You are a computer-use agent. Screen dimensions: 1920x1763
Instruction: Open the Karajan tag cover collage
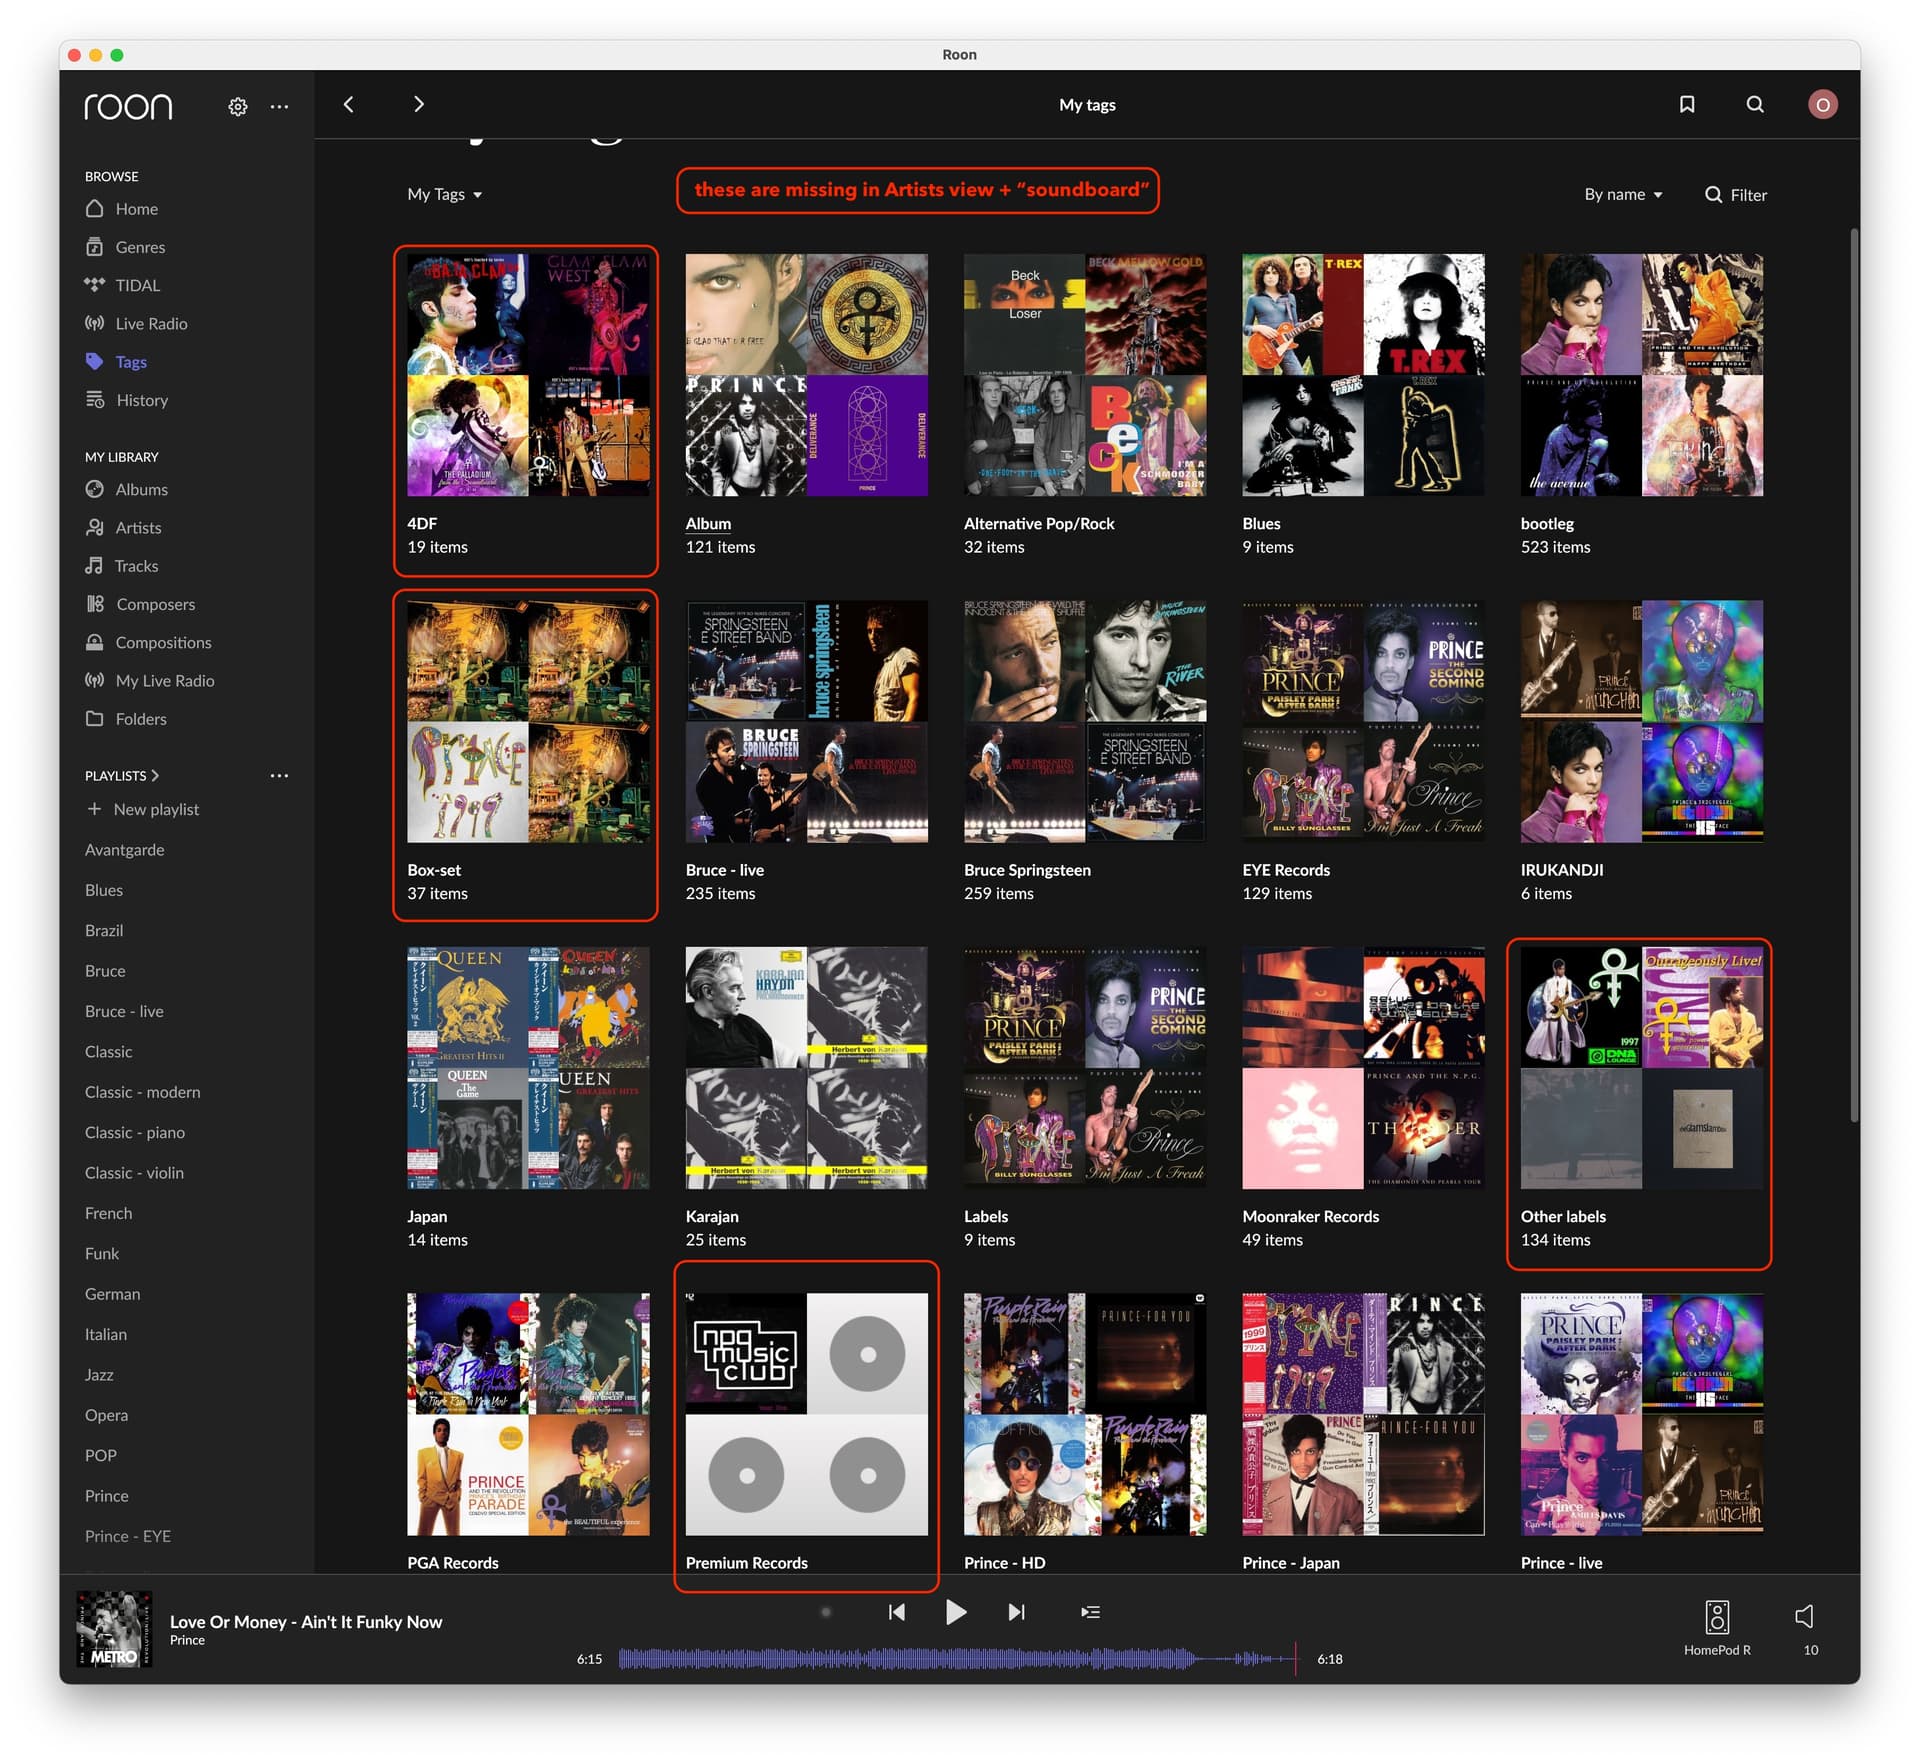pyautogui.click(x=806, y=1068)
